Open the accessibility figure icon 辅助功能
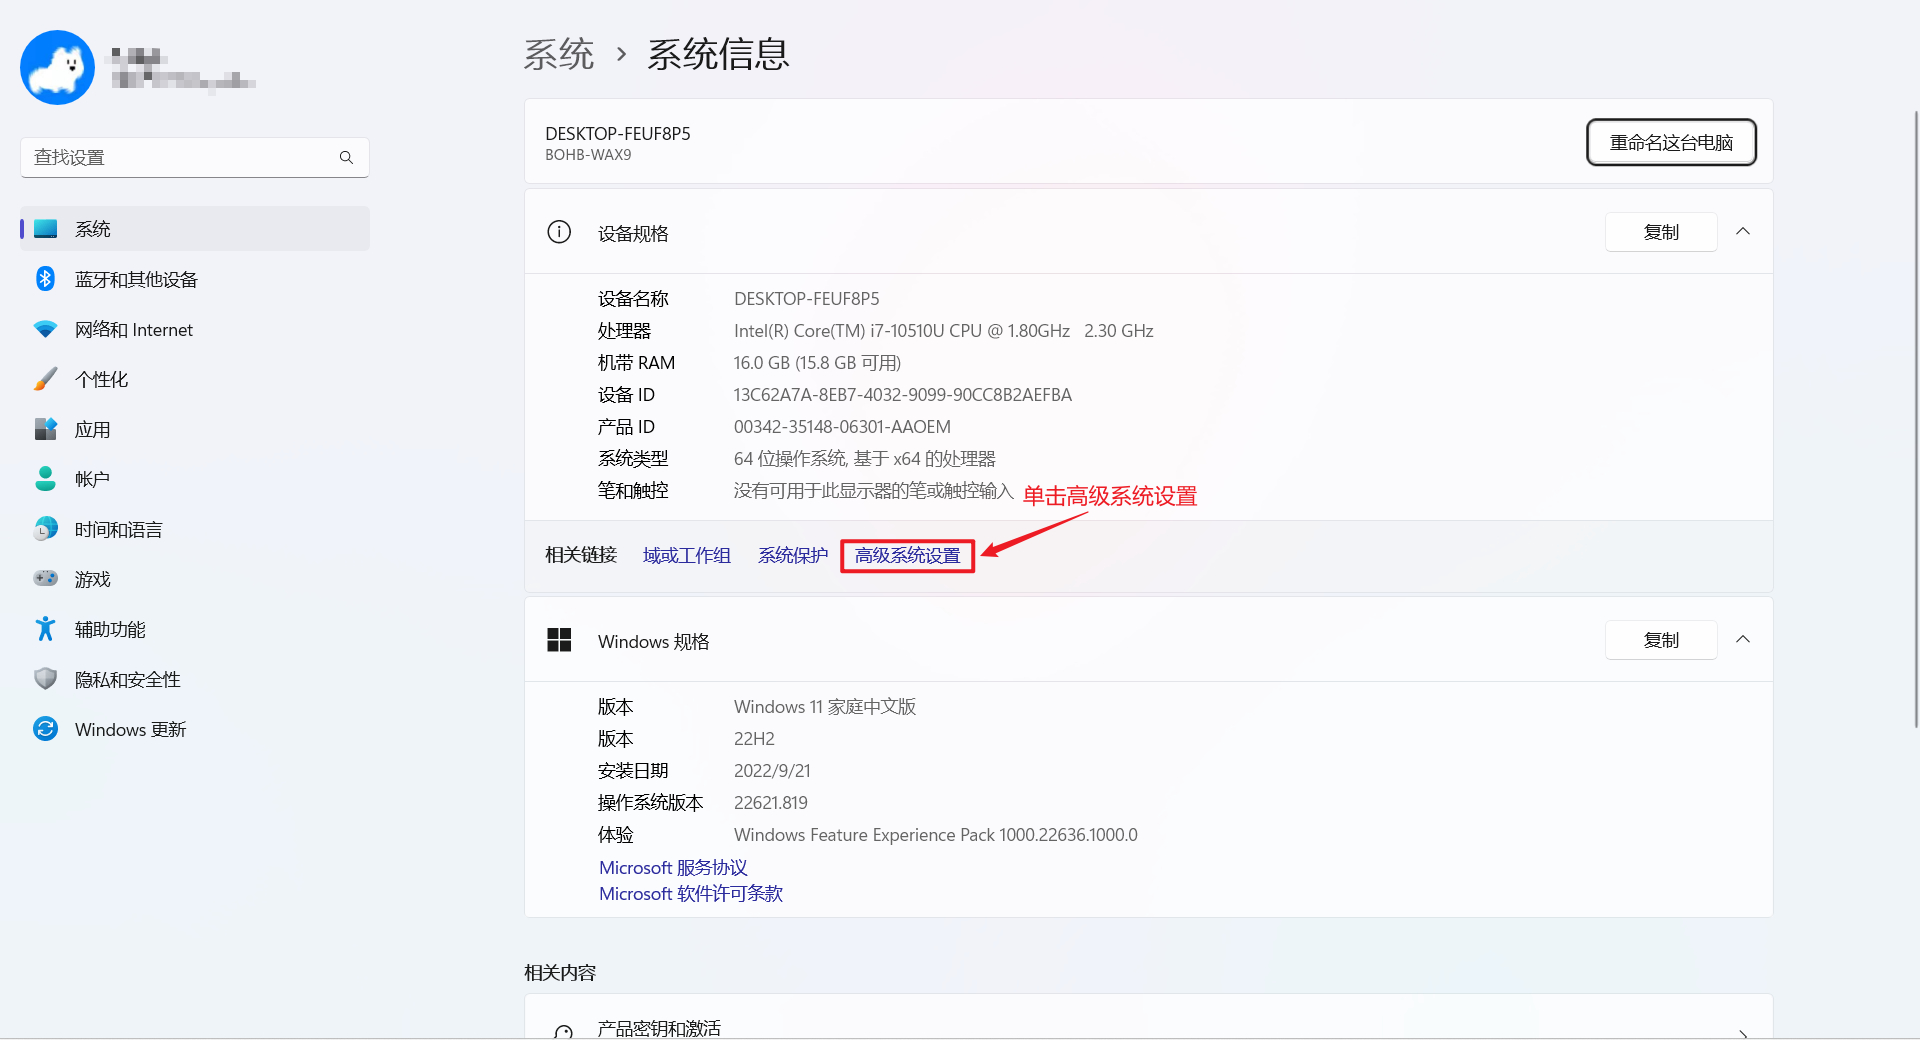Screen dimensions: 1920x1040 46,629
